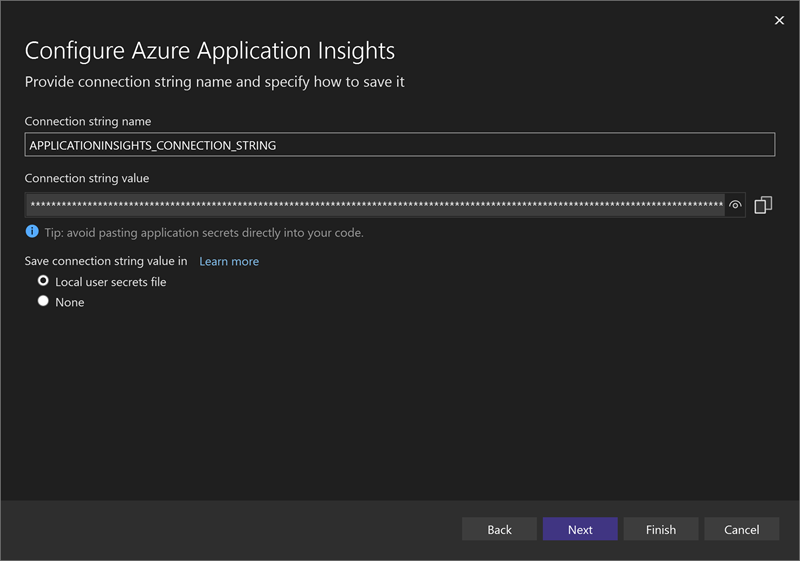Click the masked connection string value field

[x=375, y=205]
